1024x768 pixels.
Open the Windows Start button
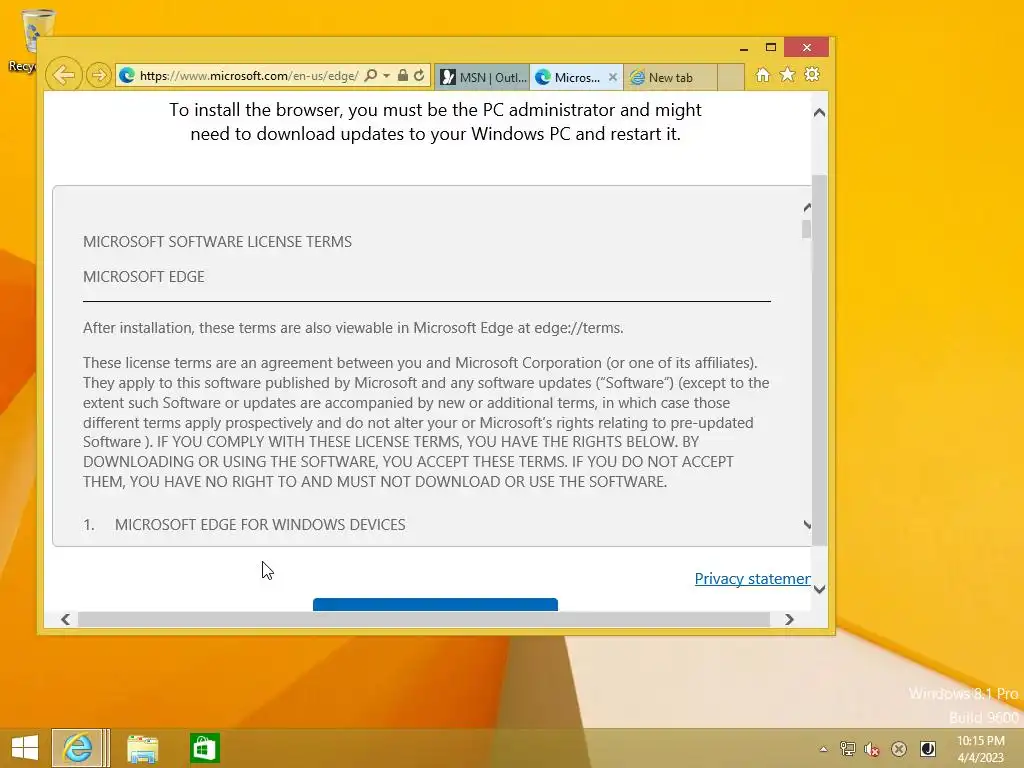[x=25, y=748]
